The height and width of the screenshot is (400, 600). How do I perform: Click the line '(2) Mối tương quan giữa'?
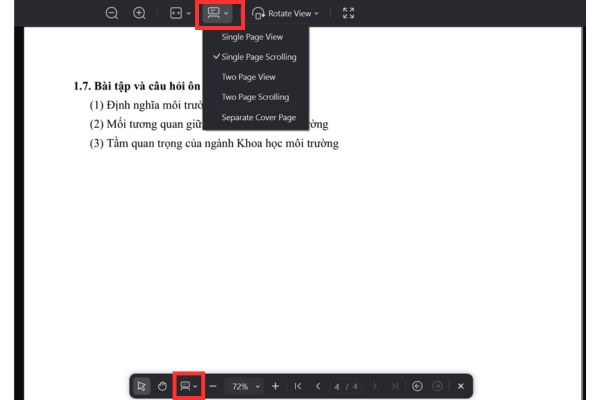click(146, 124)
